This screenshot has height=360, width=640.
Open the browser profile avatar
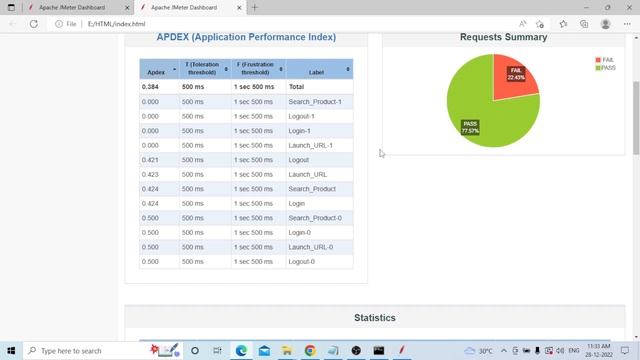click(605, 24)
